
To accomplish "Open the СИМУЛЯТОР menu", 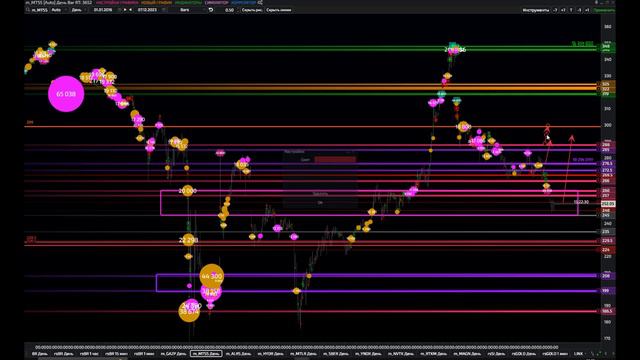I will pyautogui.click(x=217, y=2).
